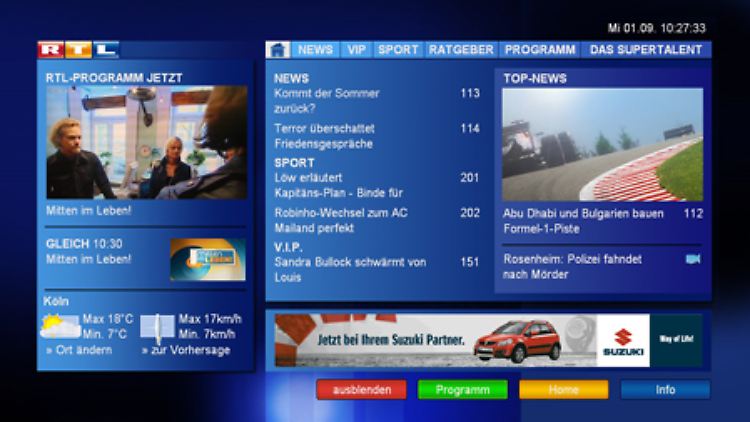Open the Formula 1 top news image
This screenshot has height=422, width=750.
602,144
